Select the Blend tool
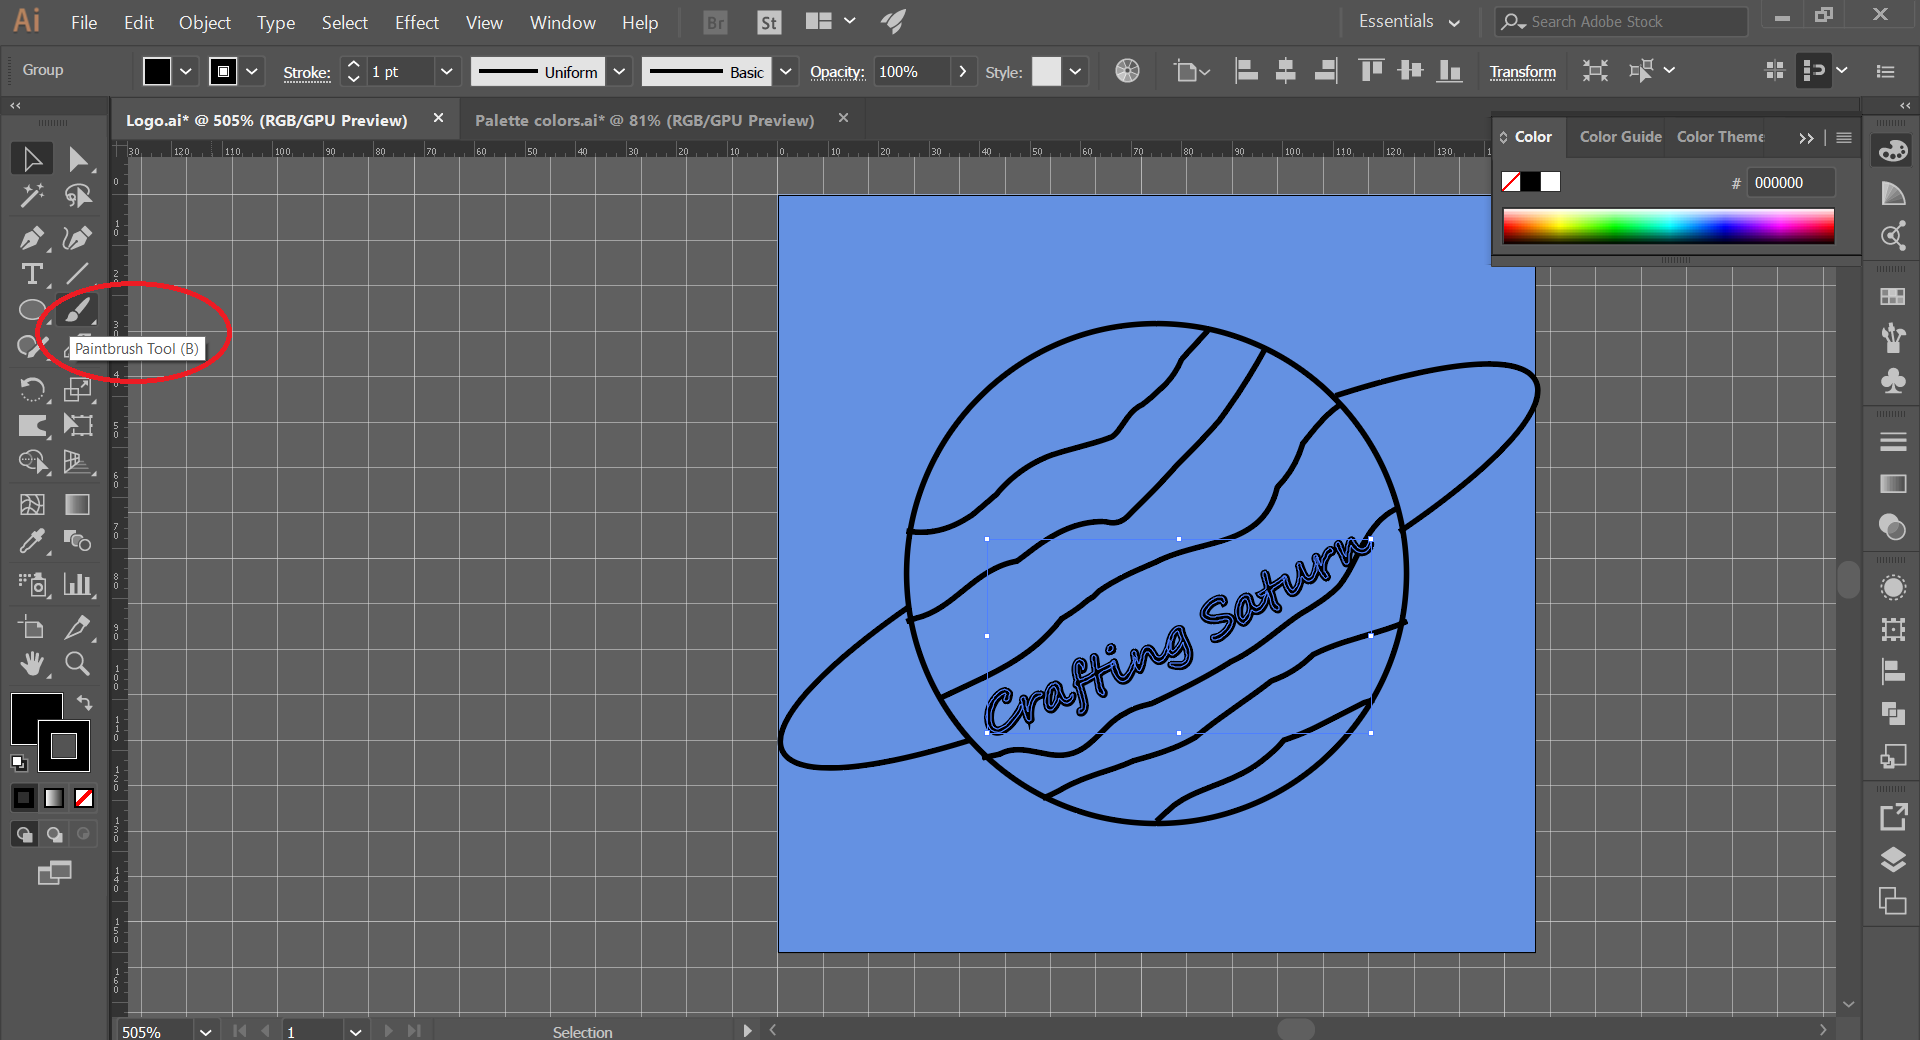This screenshot has width=1920, height=1040. tap(78, 541)
